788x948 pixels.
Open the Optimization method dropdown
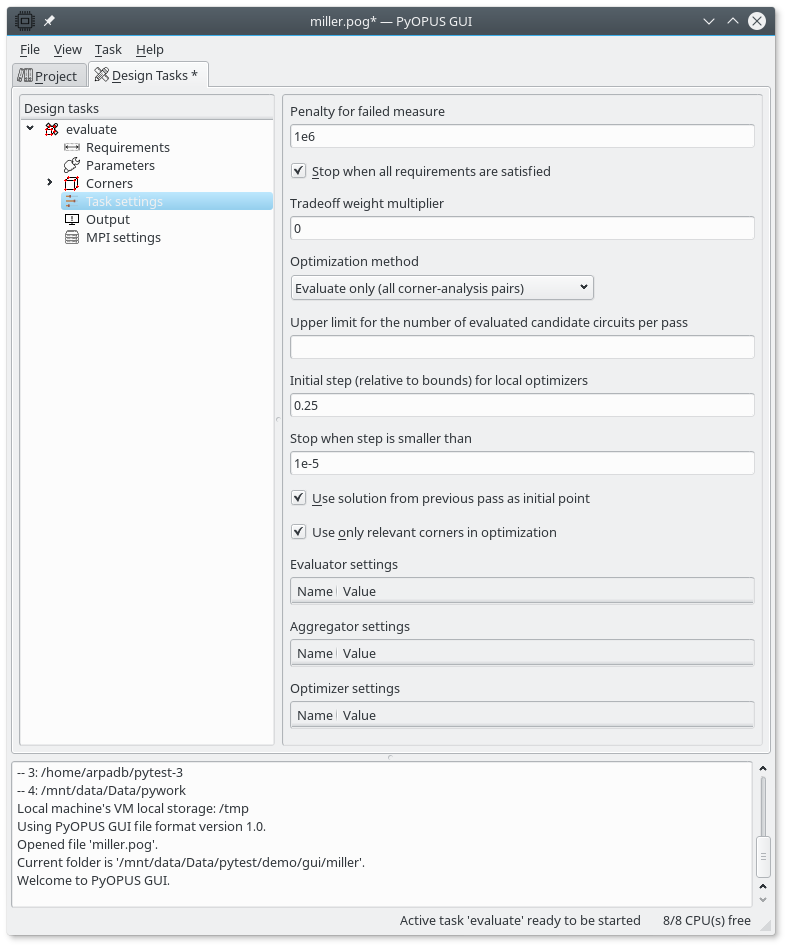442,288
